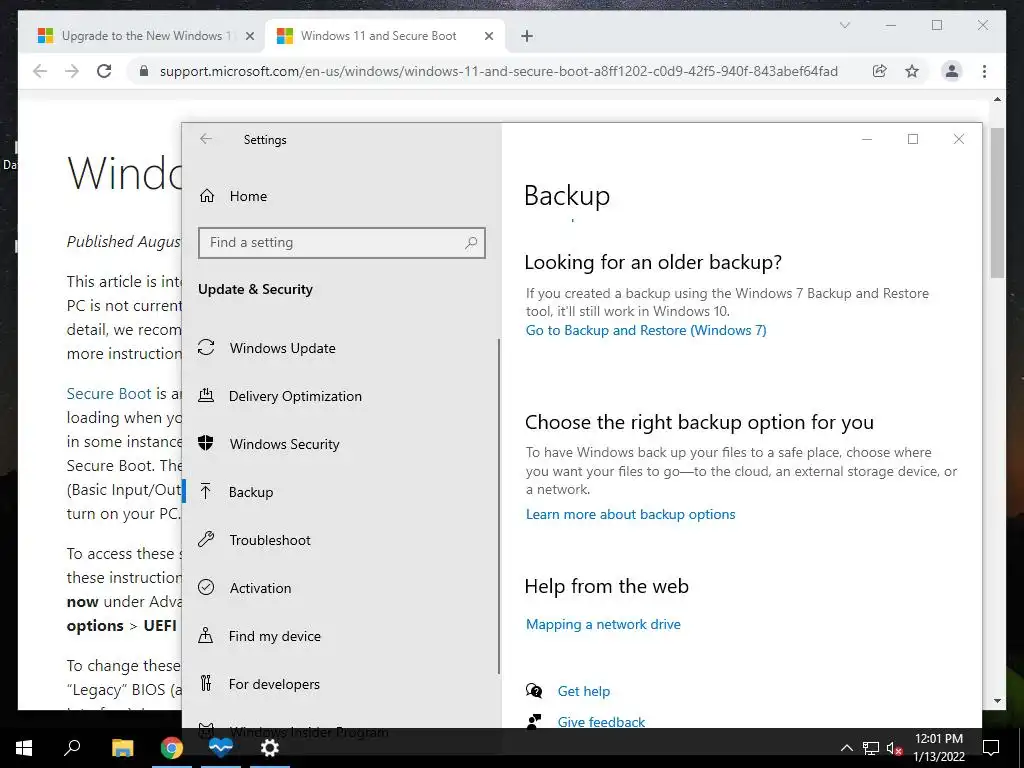
Task: Click the Chrome address bar URL
Action: point(498,71)
